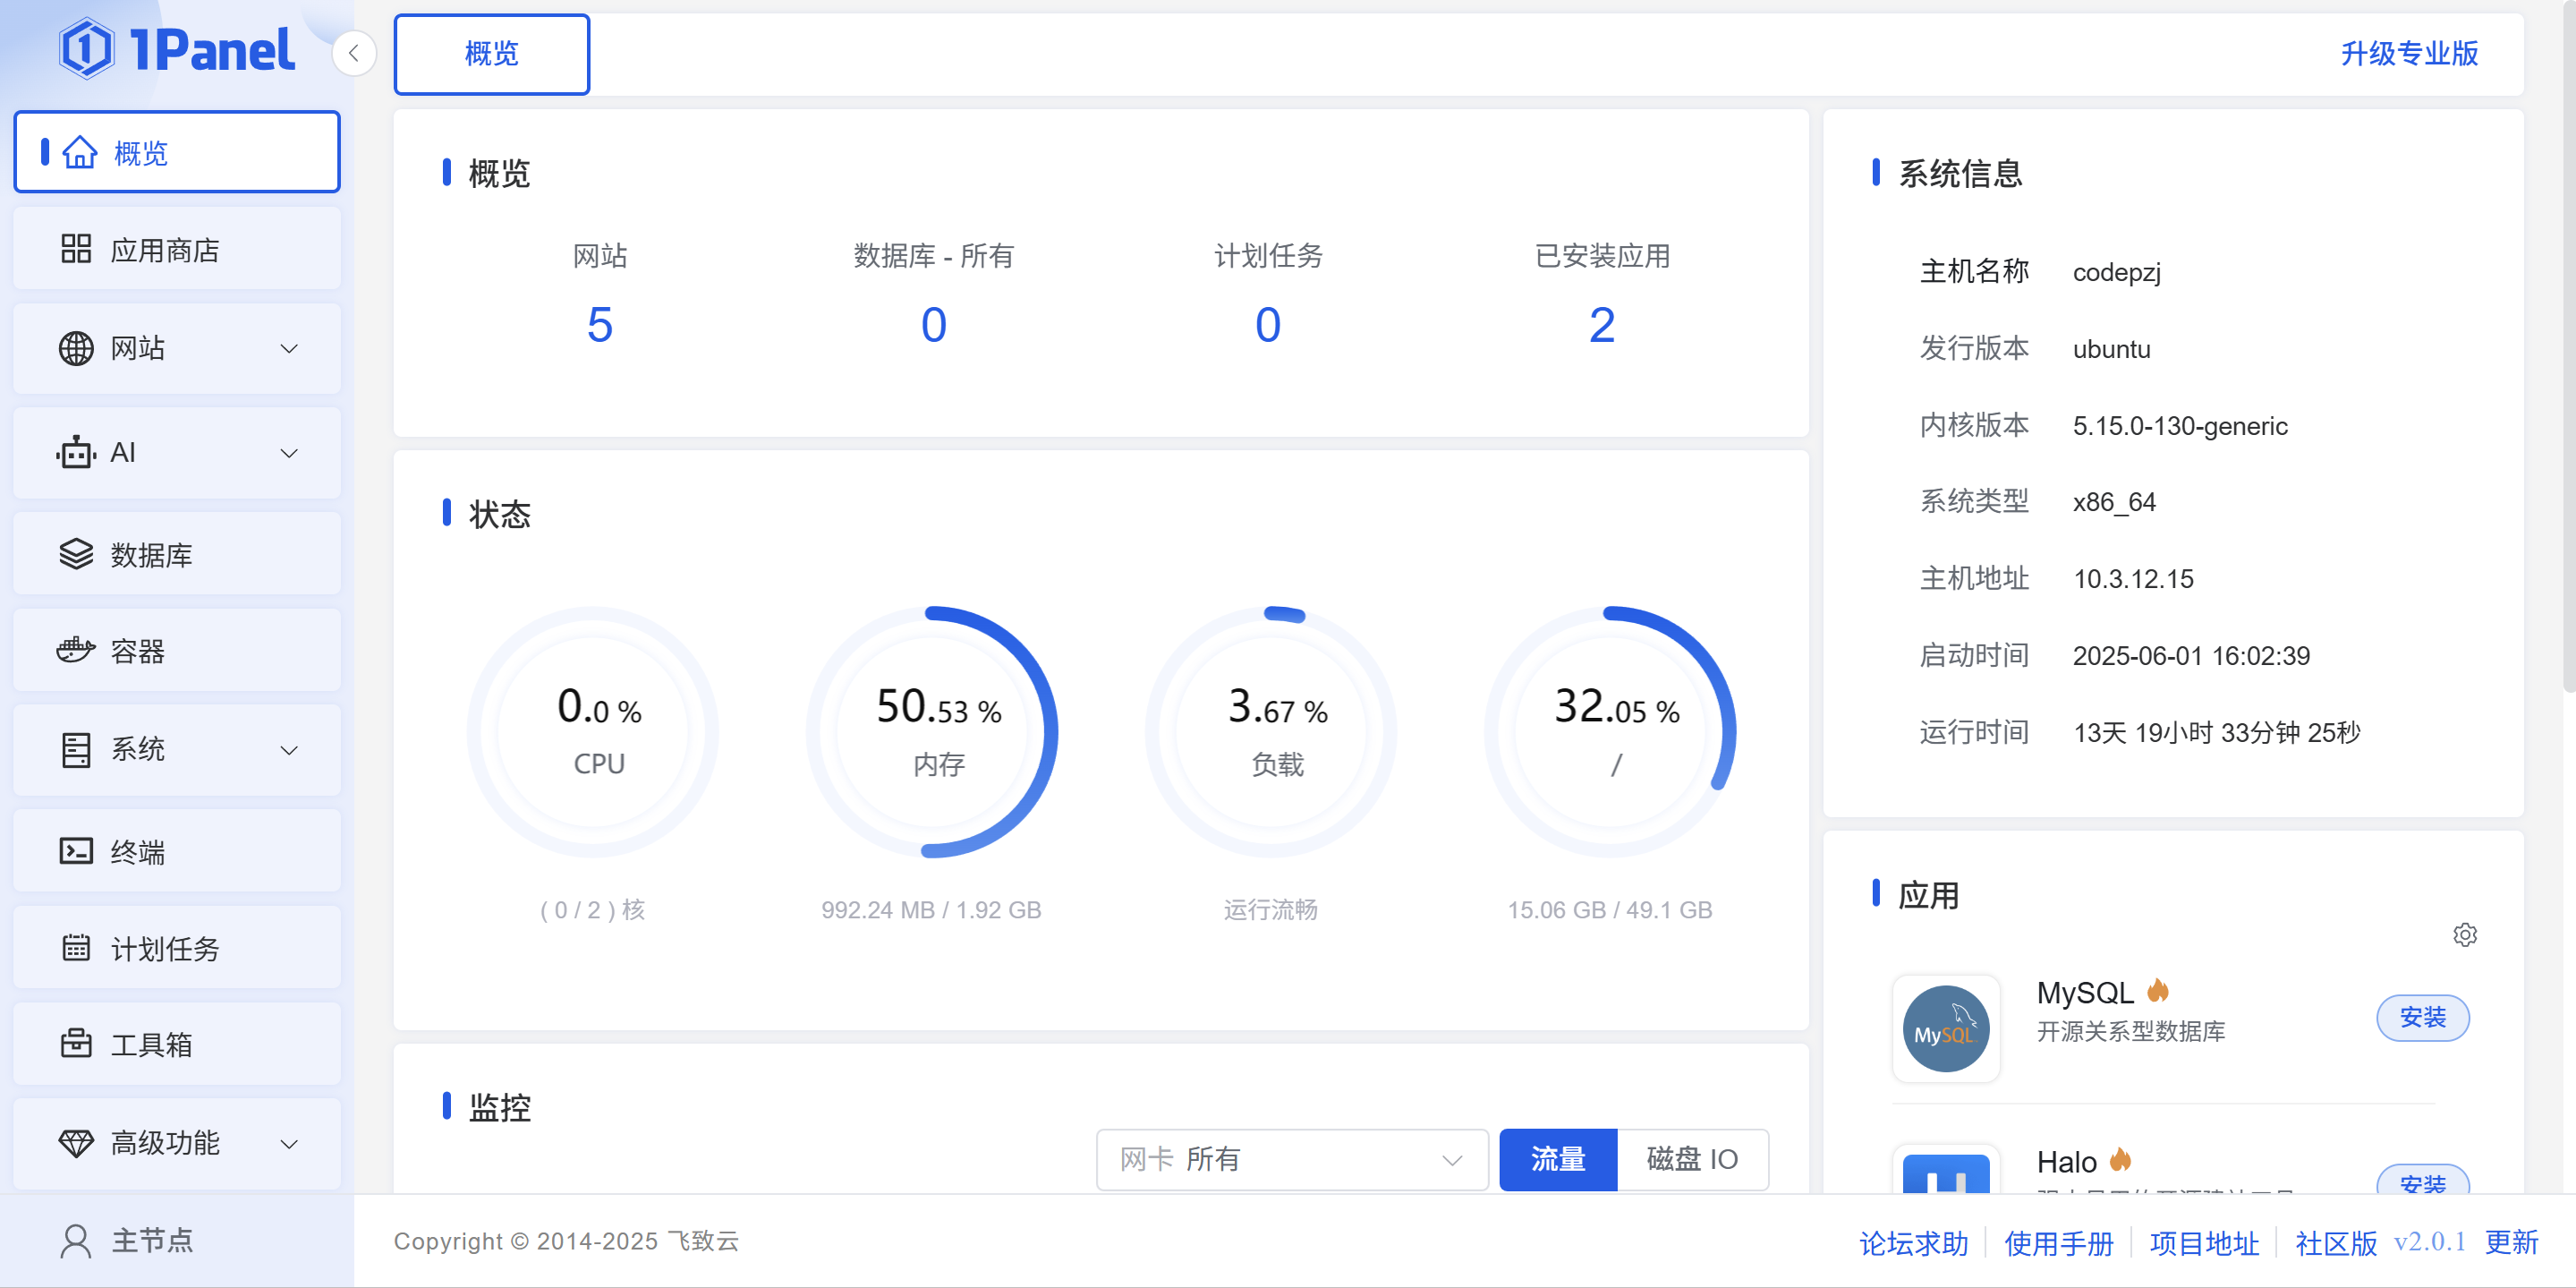
Task: Click the home icon beside 概览
Action: point(79,153)
